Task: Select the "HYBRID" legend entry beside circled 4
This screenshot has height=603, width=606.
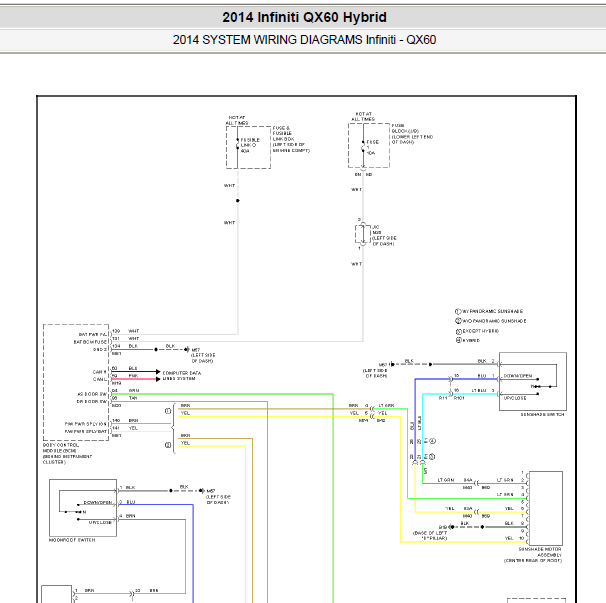Action: pos(471,341)
